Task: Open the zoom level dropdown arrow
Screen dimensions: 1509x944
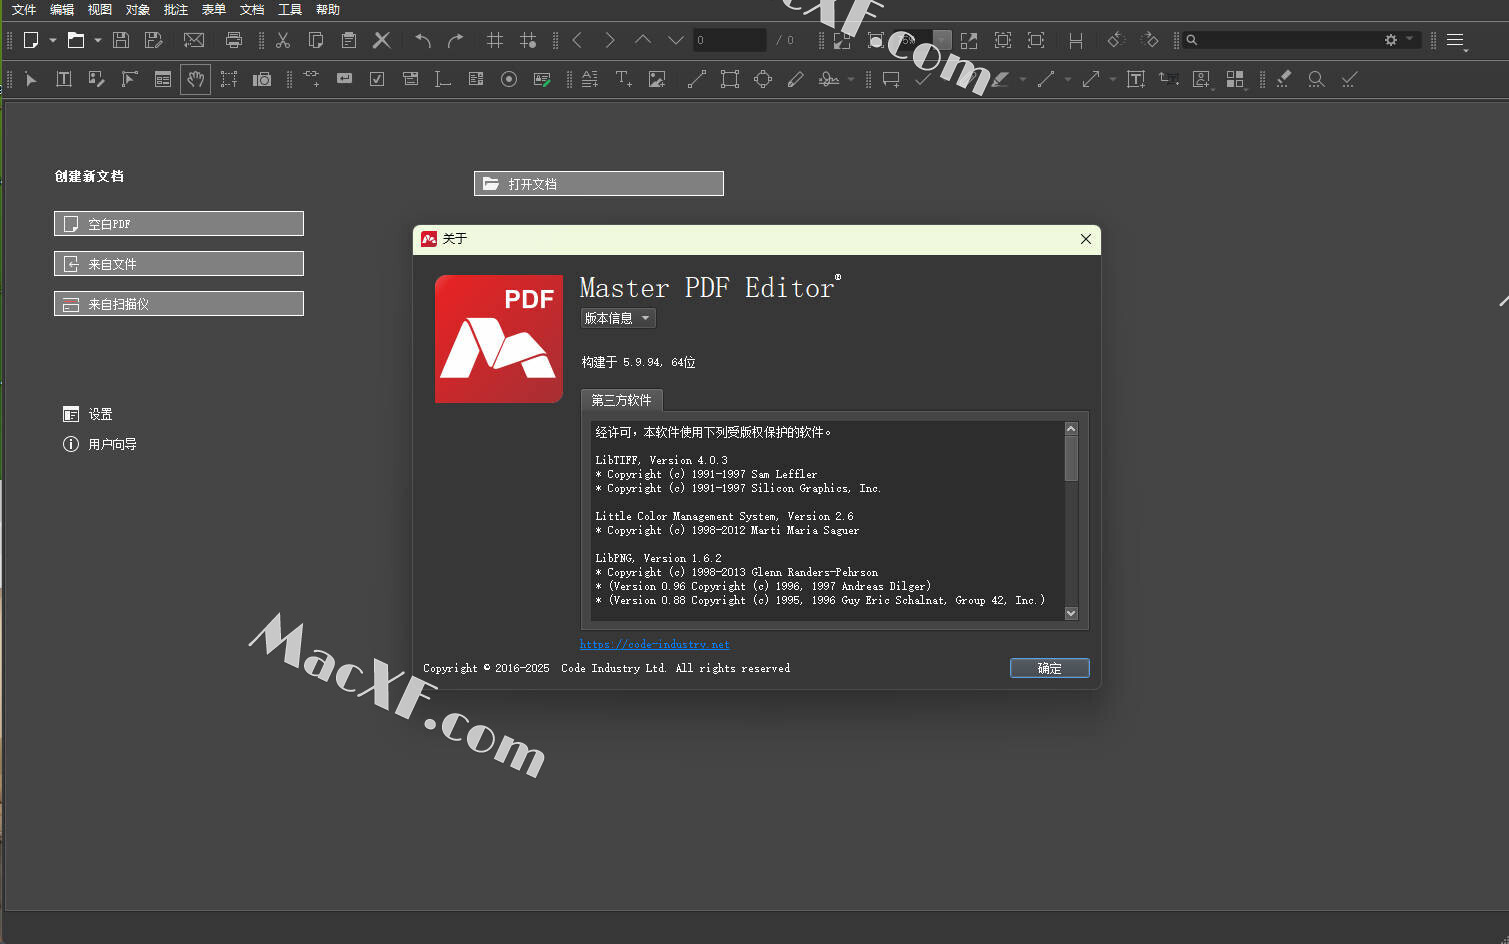Action: point(942,40)
